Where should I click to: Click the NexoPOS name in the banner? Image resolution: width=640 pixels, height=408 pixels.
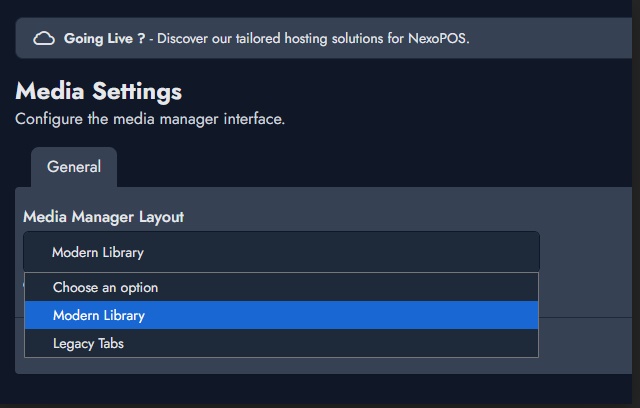[437, 38]
